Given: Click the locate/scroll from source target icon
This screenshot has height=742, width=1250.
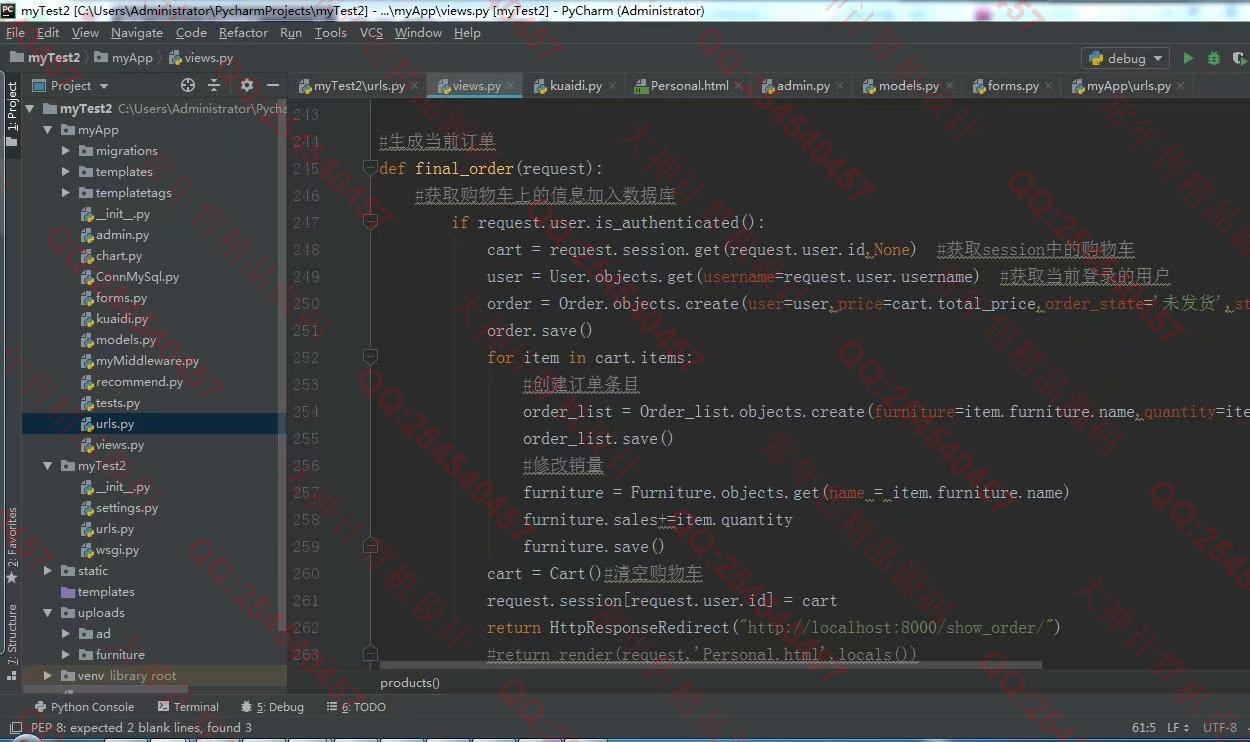Looking at the screenshot, I should click(x=188, y=86).
